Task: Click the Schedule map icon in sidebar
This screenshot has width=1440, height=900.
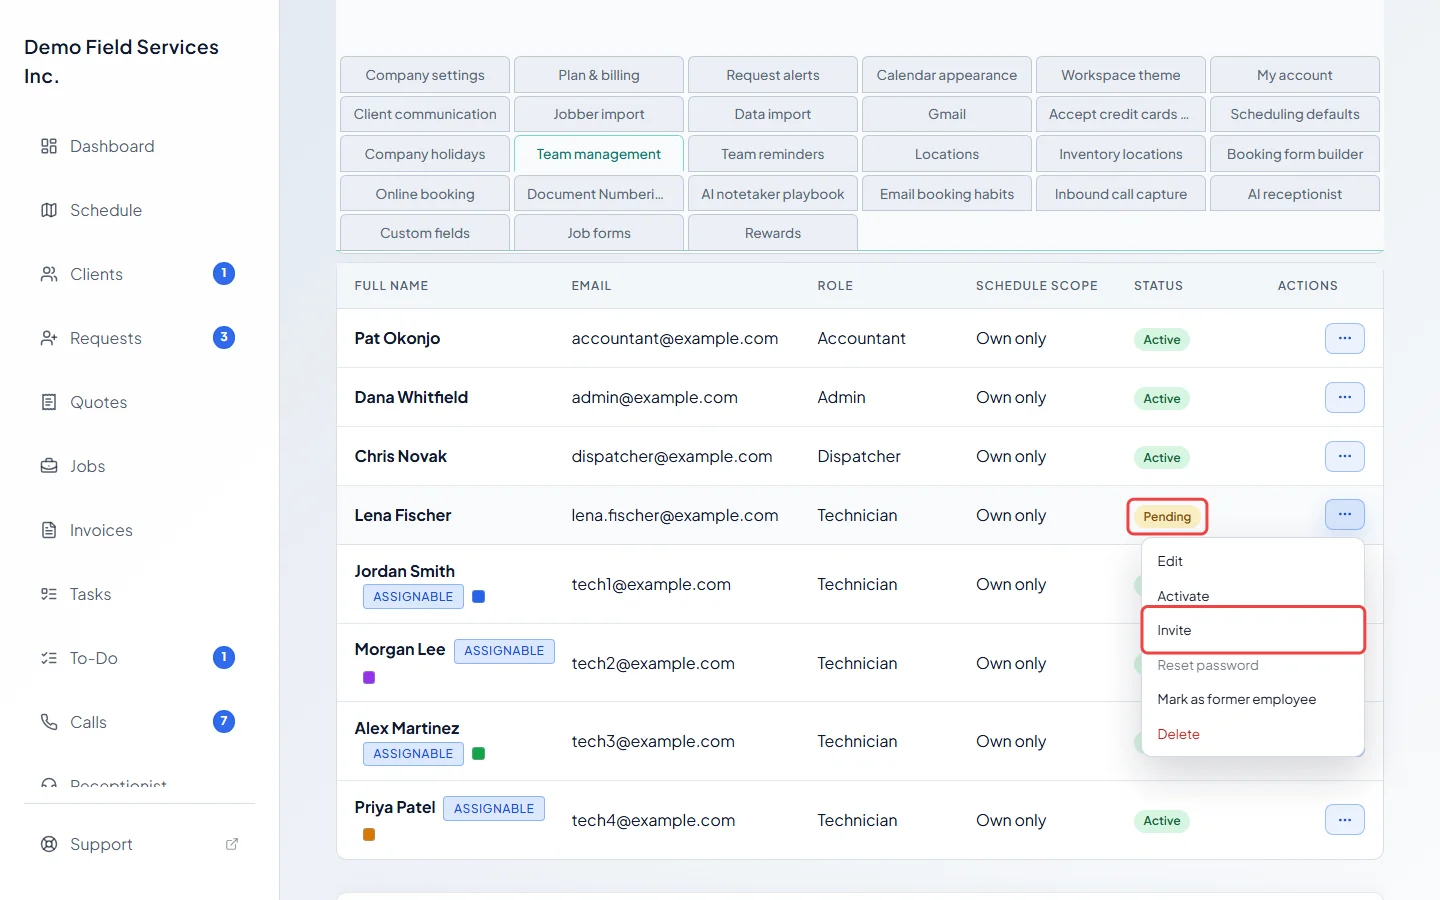Action: click(x=48, y=210)
